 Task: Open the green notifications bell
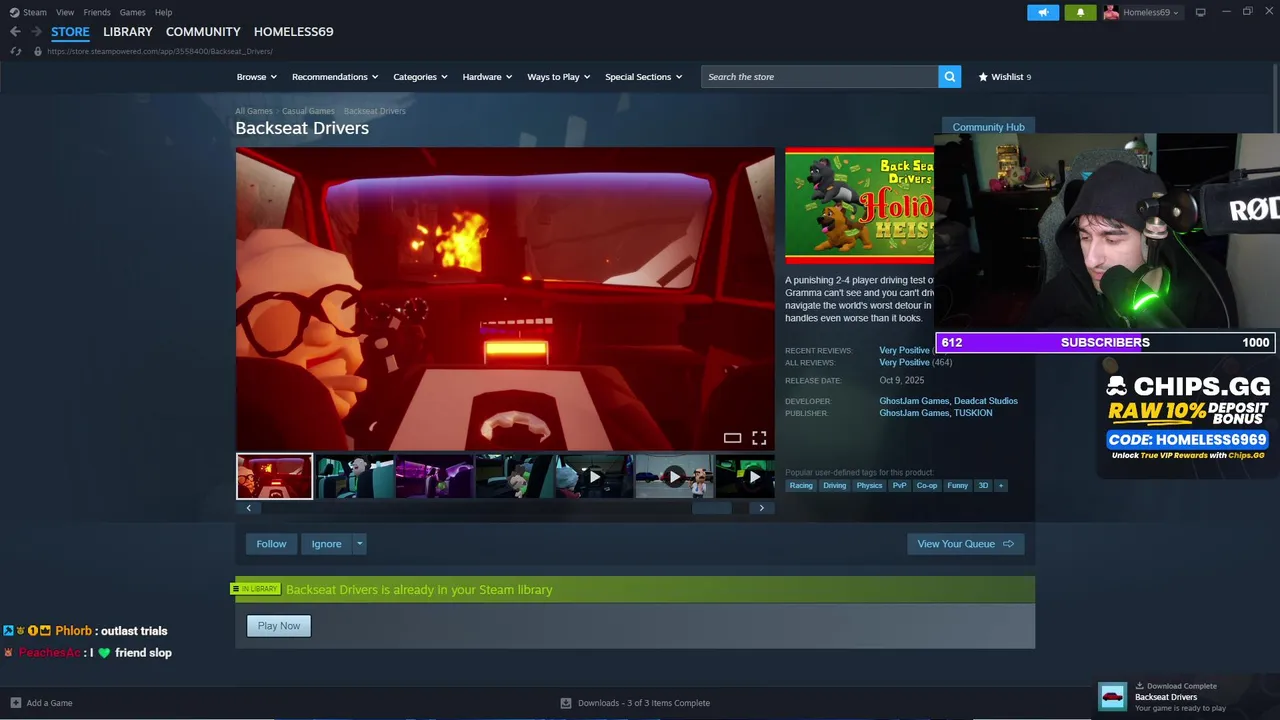pos(1080,12)
